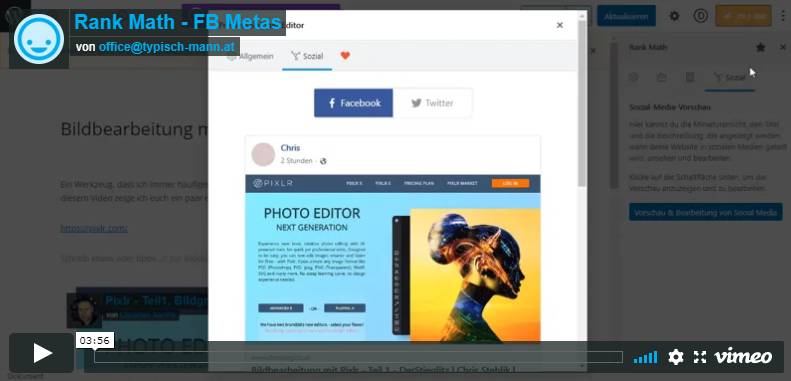Open first tab icon in Rank Math sidebar
Viewport: 791px width, 381px height.
point(634,77)
